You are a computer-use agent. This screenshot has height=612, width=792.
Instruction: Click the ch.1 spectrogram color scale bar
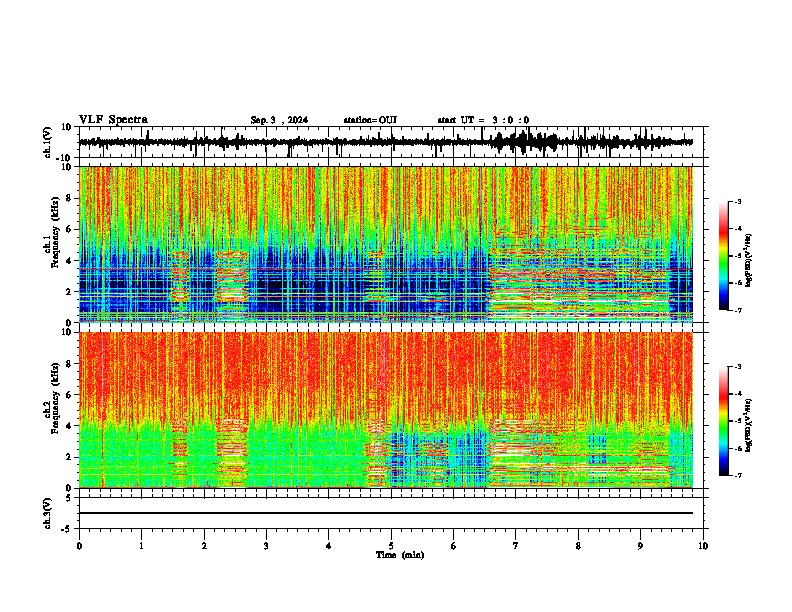[724, 256]
